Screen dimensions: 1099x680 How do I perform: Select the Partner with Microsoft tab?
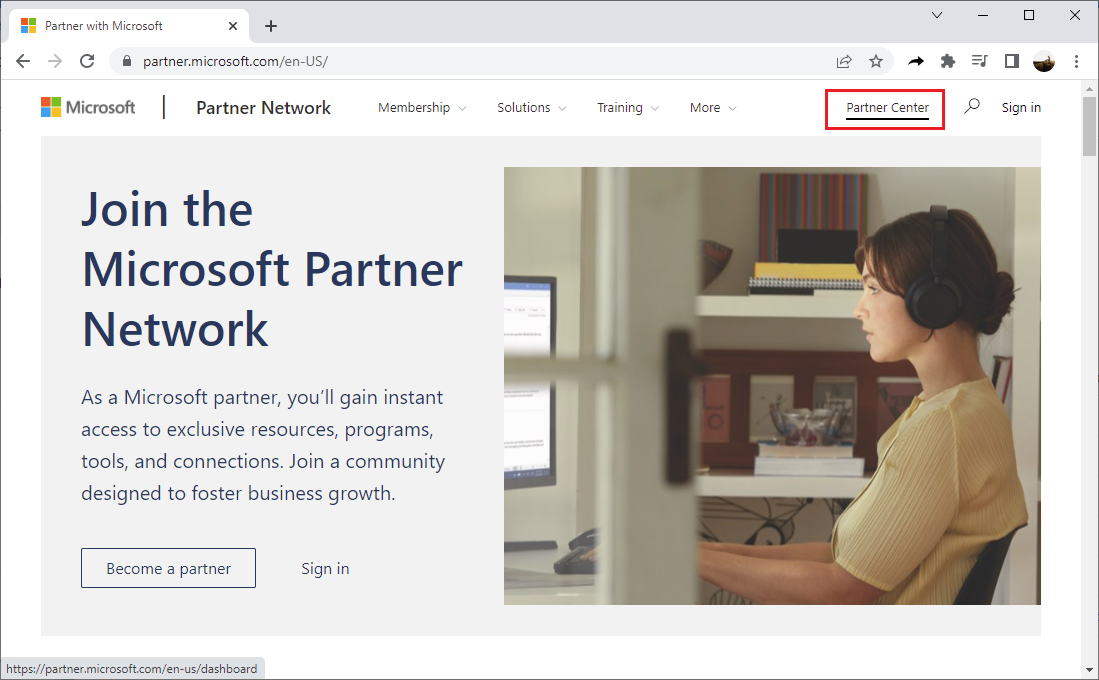click(130, 26)
